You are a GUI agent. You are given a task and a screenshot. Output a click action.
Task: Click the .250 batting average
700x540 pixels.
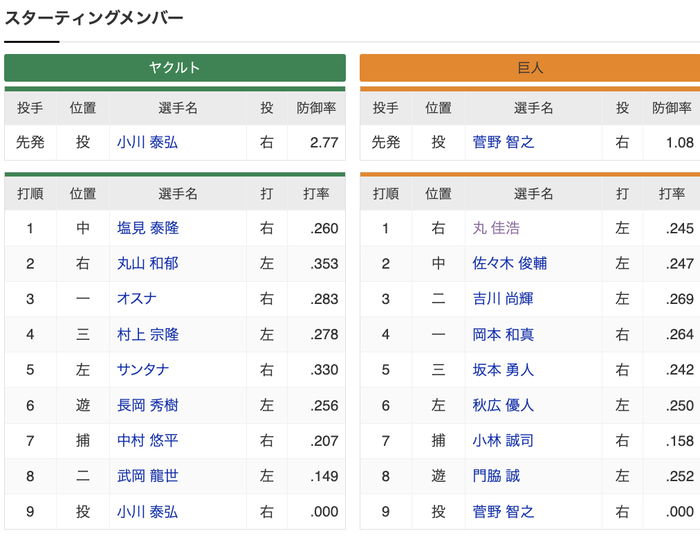point(679,406)
